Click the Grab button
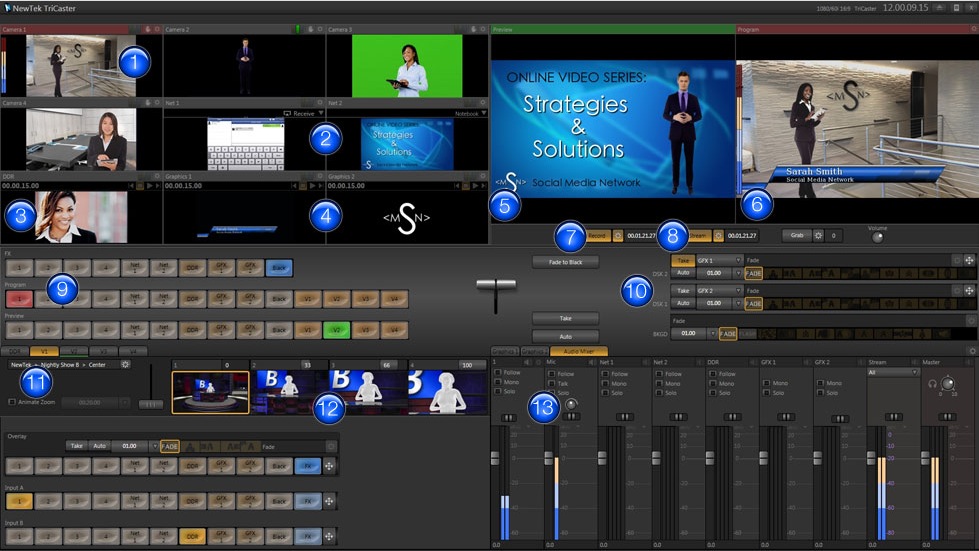 795,236
